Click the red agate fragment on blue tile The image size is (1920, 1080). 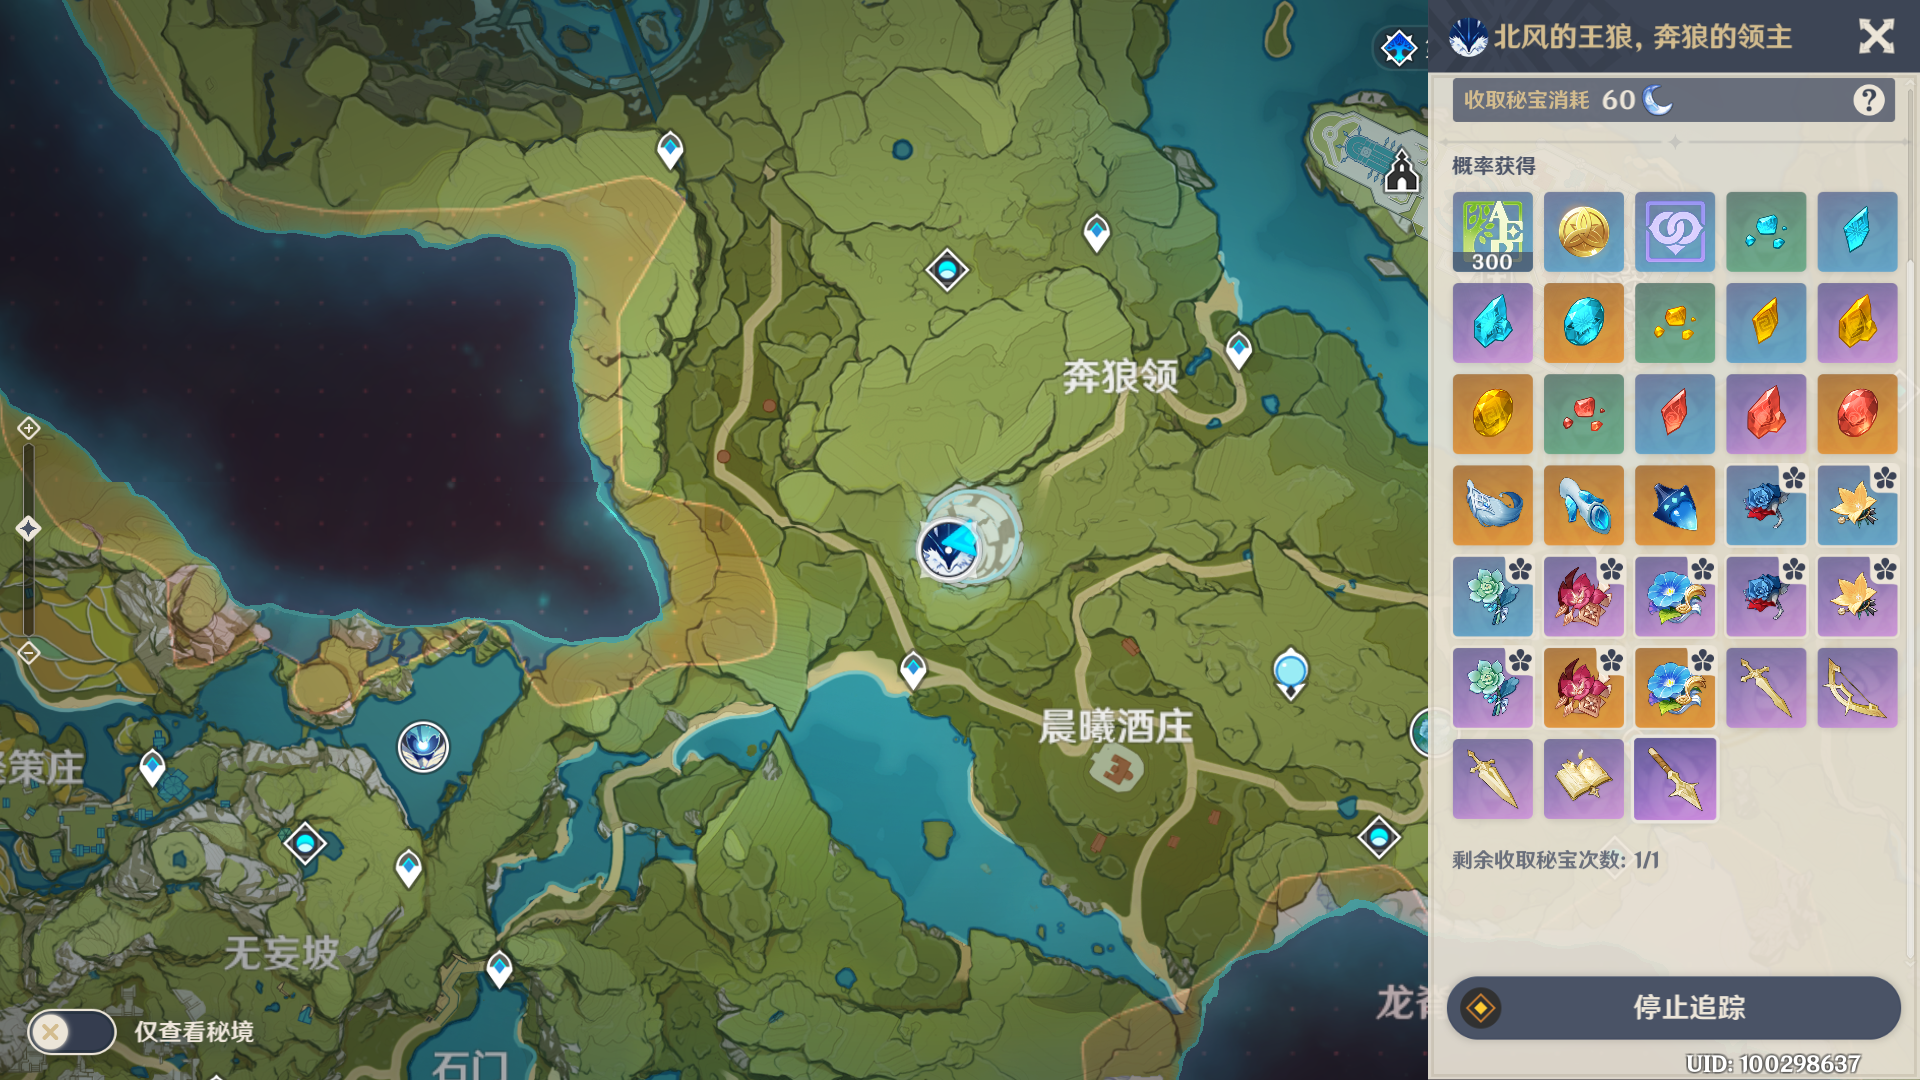pyautogui.click(x=1675, y=414)
